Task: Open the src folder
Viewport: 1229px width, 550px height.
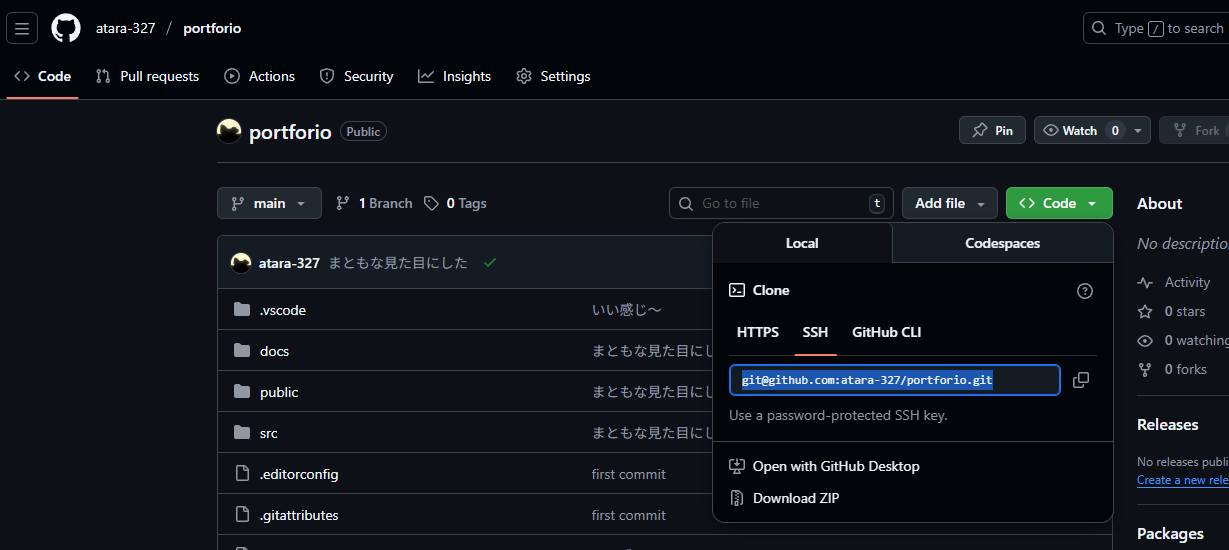Action: coord(268,433)
